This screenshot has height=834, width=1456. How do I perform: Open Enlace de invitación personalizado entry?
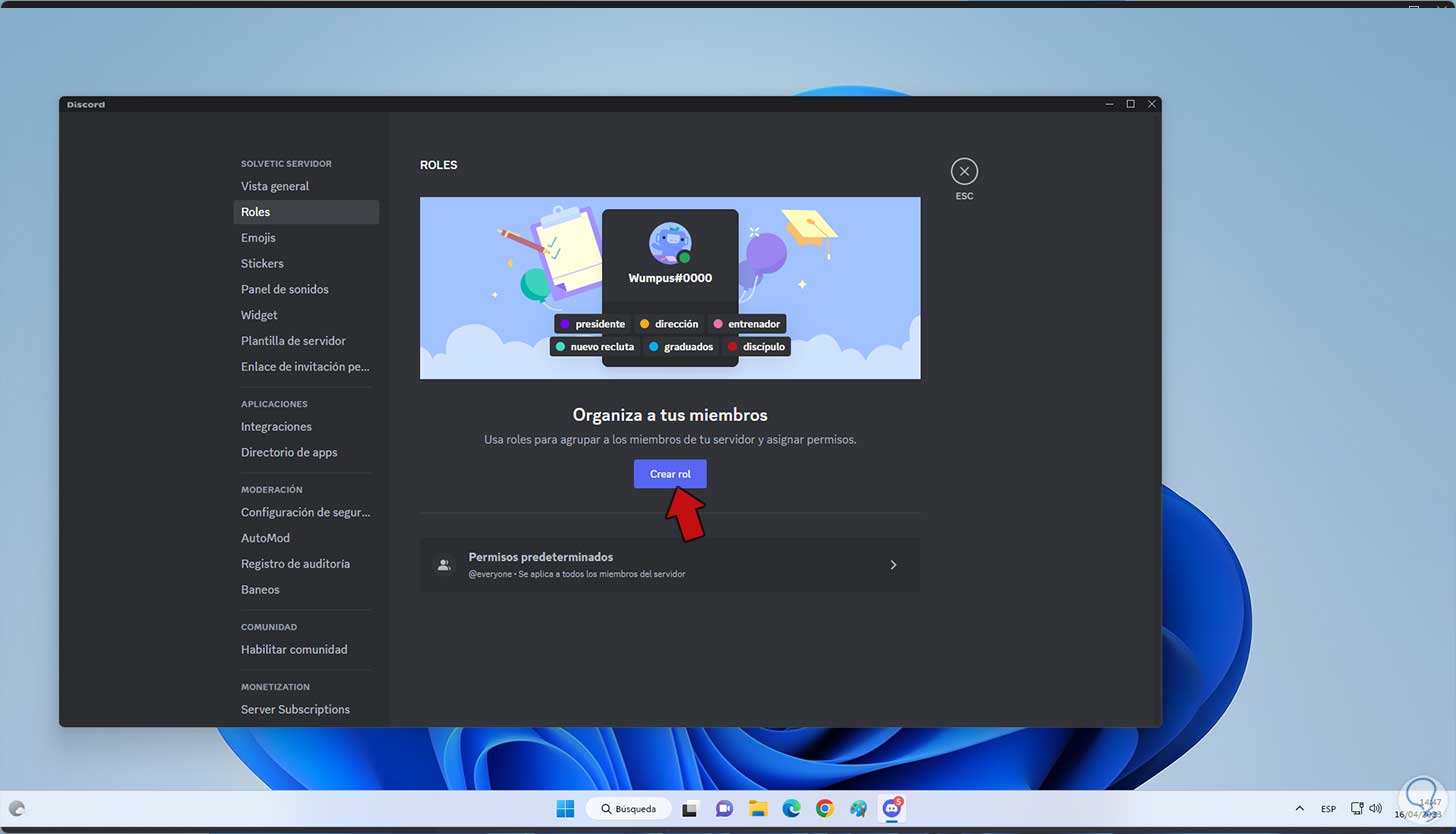[x=306, y=367]
